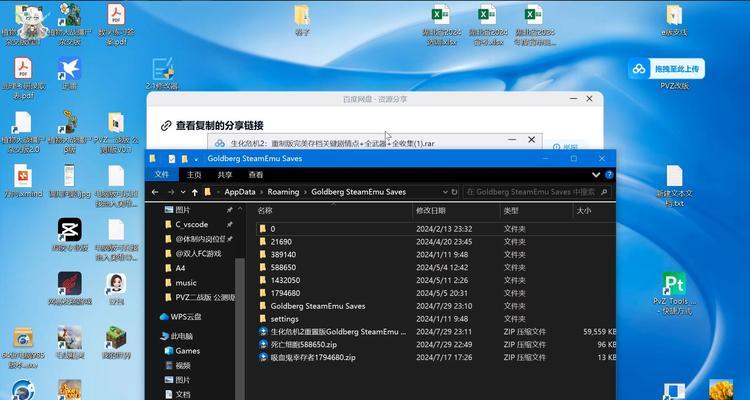750x400 pixels.
Task: Sort files by 类型 column
Action: (510, 211)
